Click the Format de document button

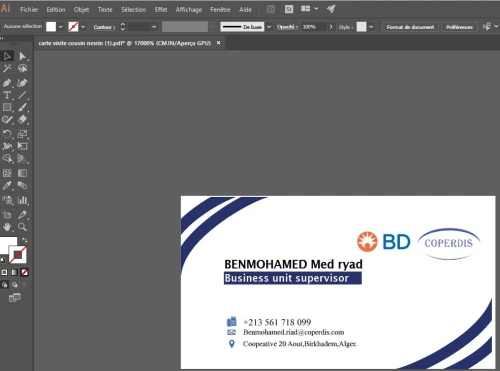[x=410, y=27]
